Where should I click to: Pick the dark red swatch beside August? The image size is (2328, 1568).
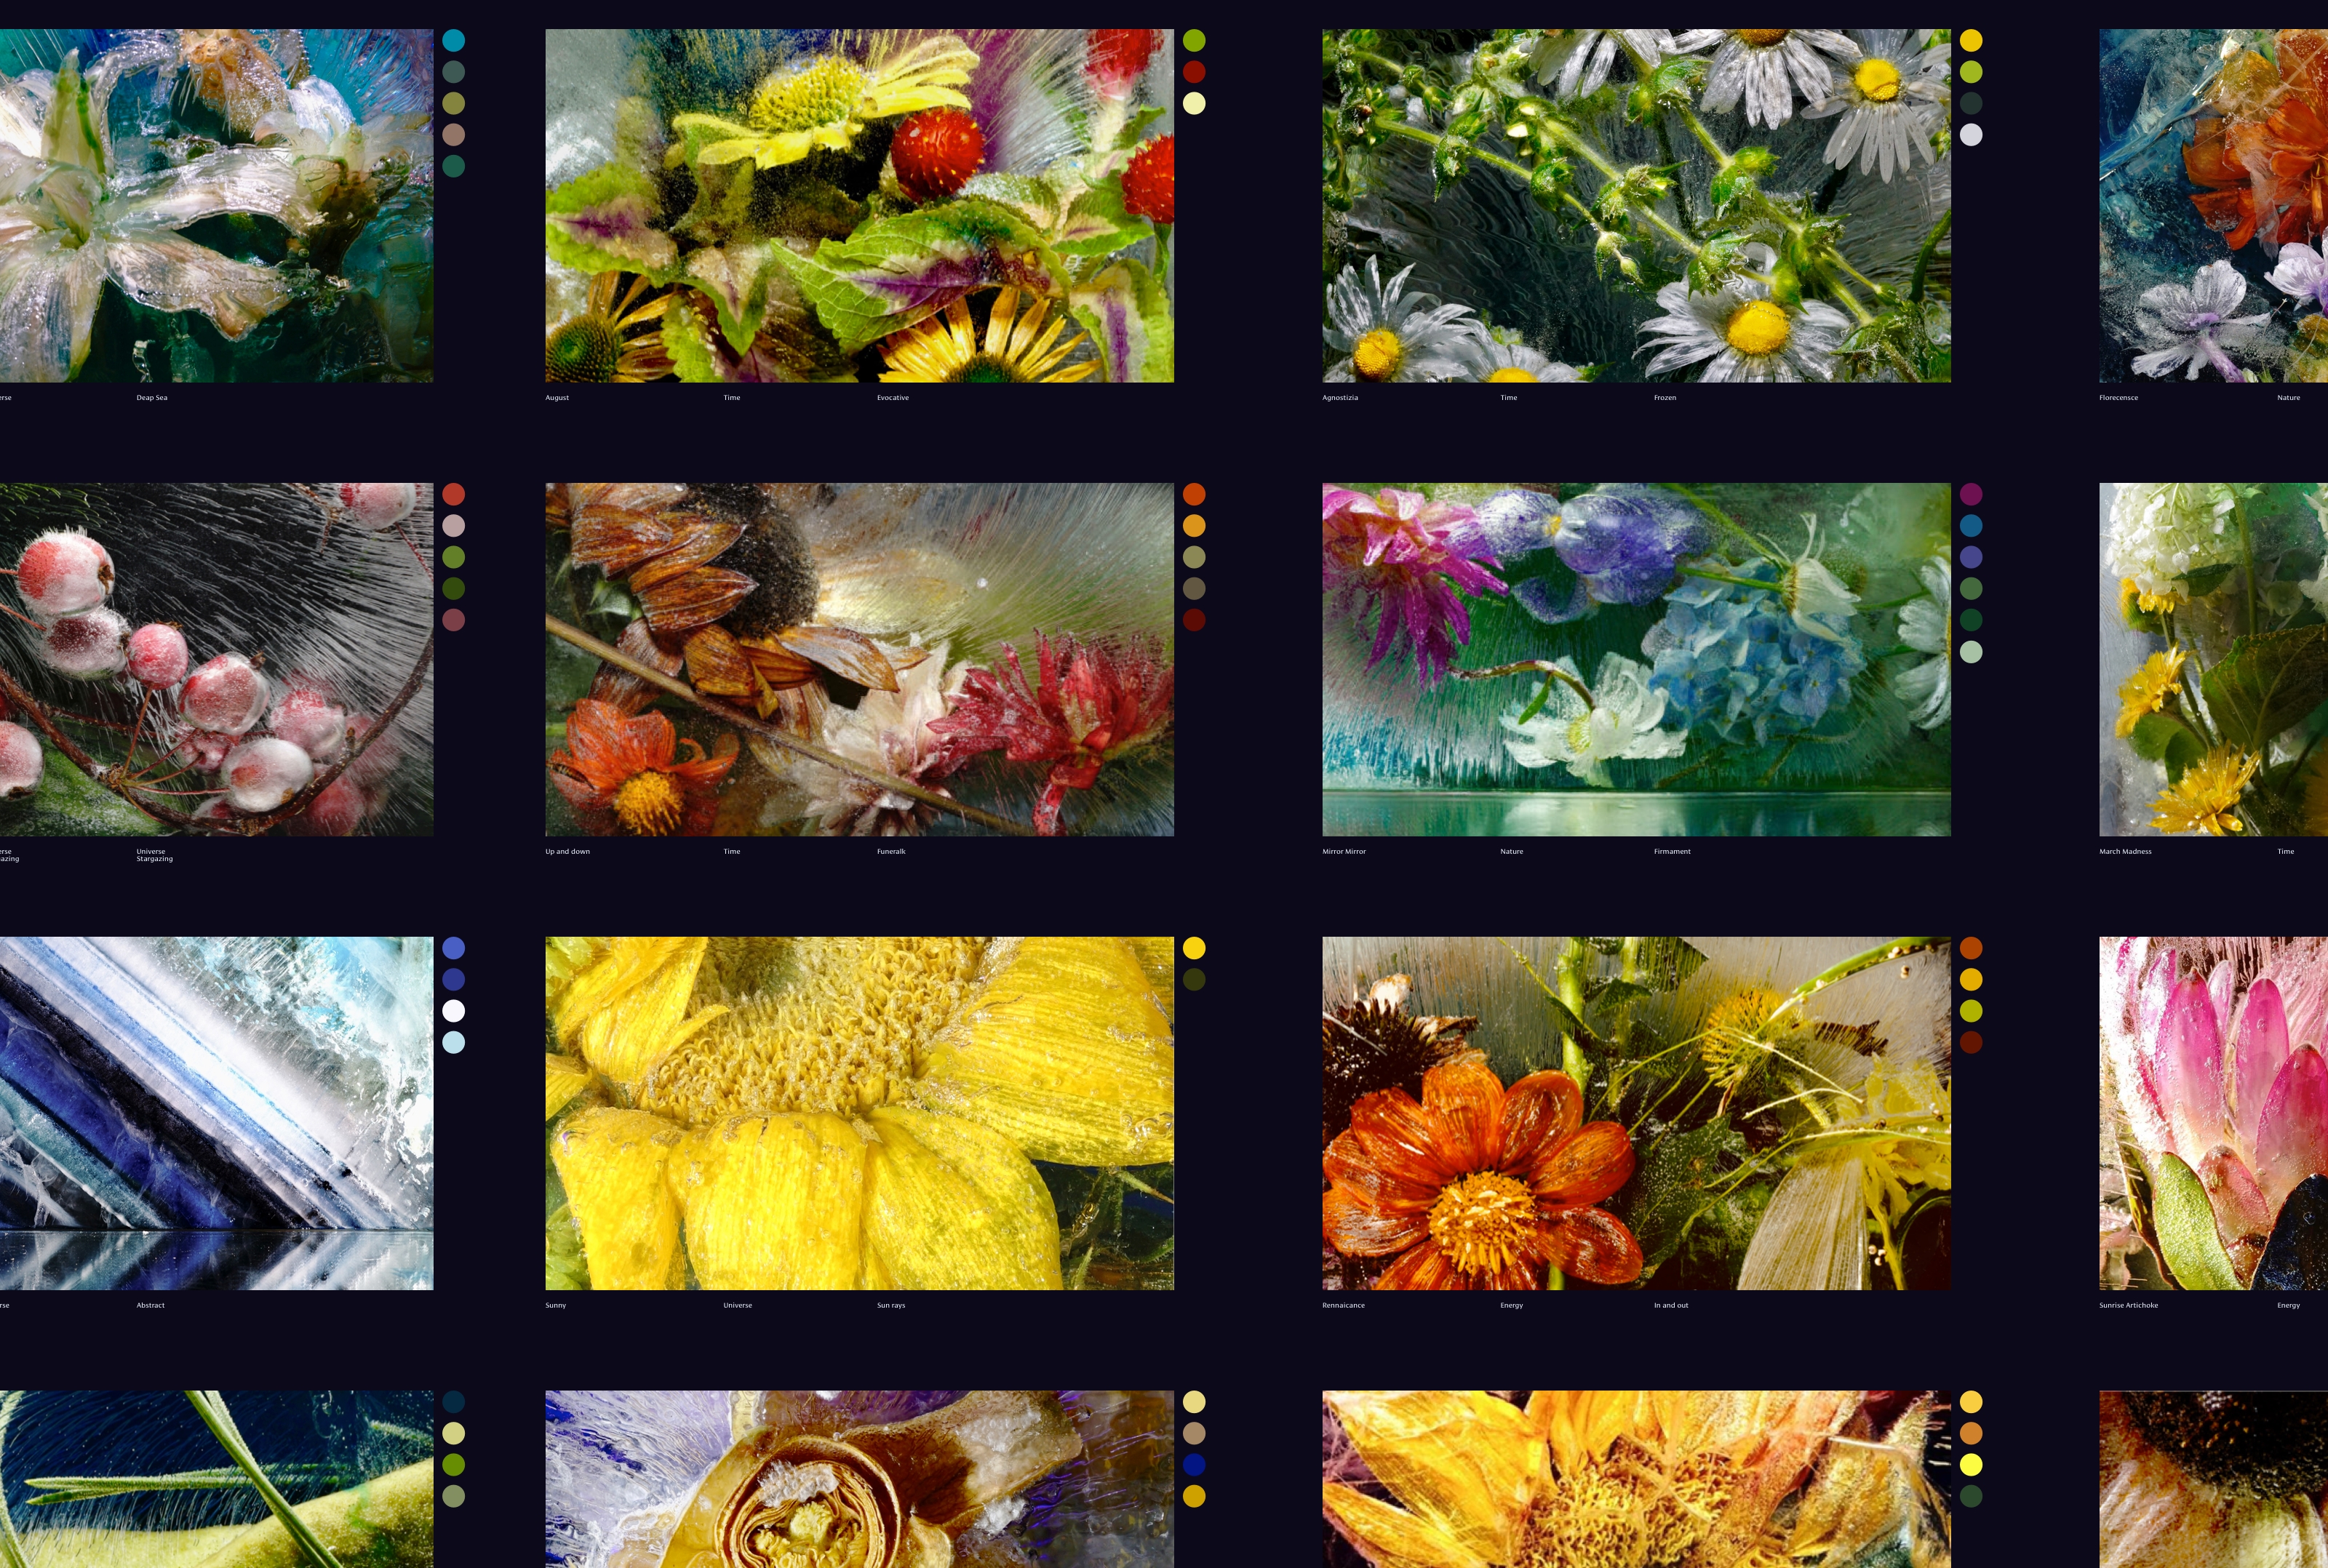[1194, 72]
